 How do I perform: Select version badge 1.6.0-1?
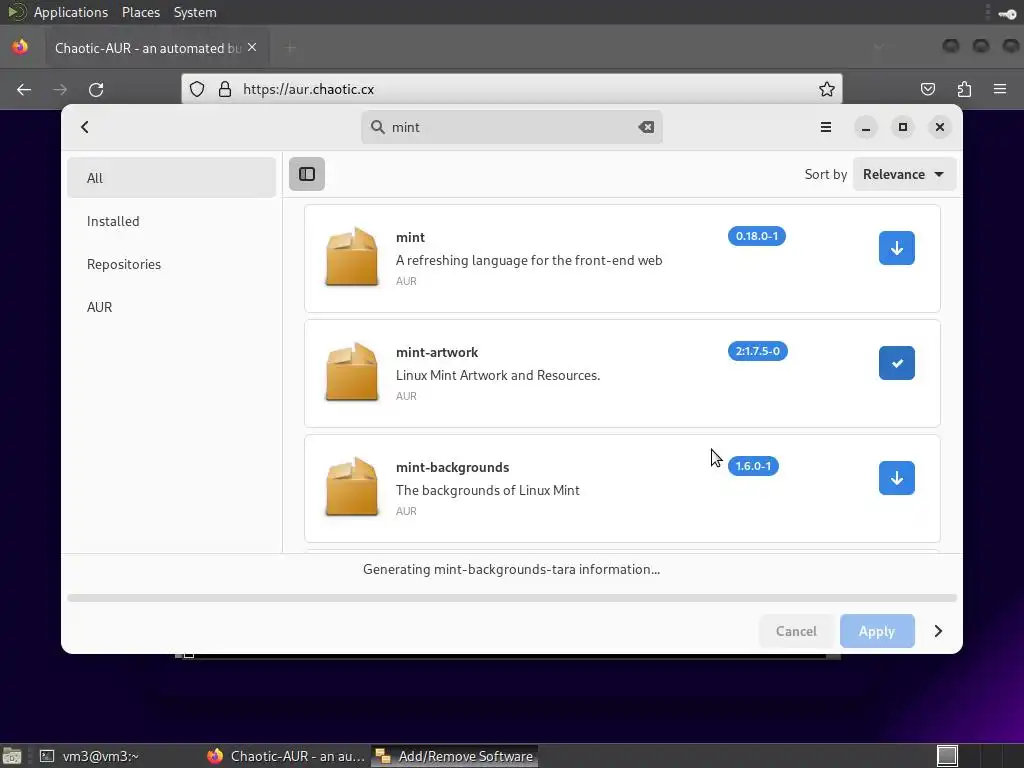(753, 466)
